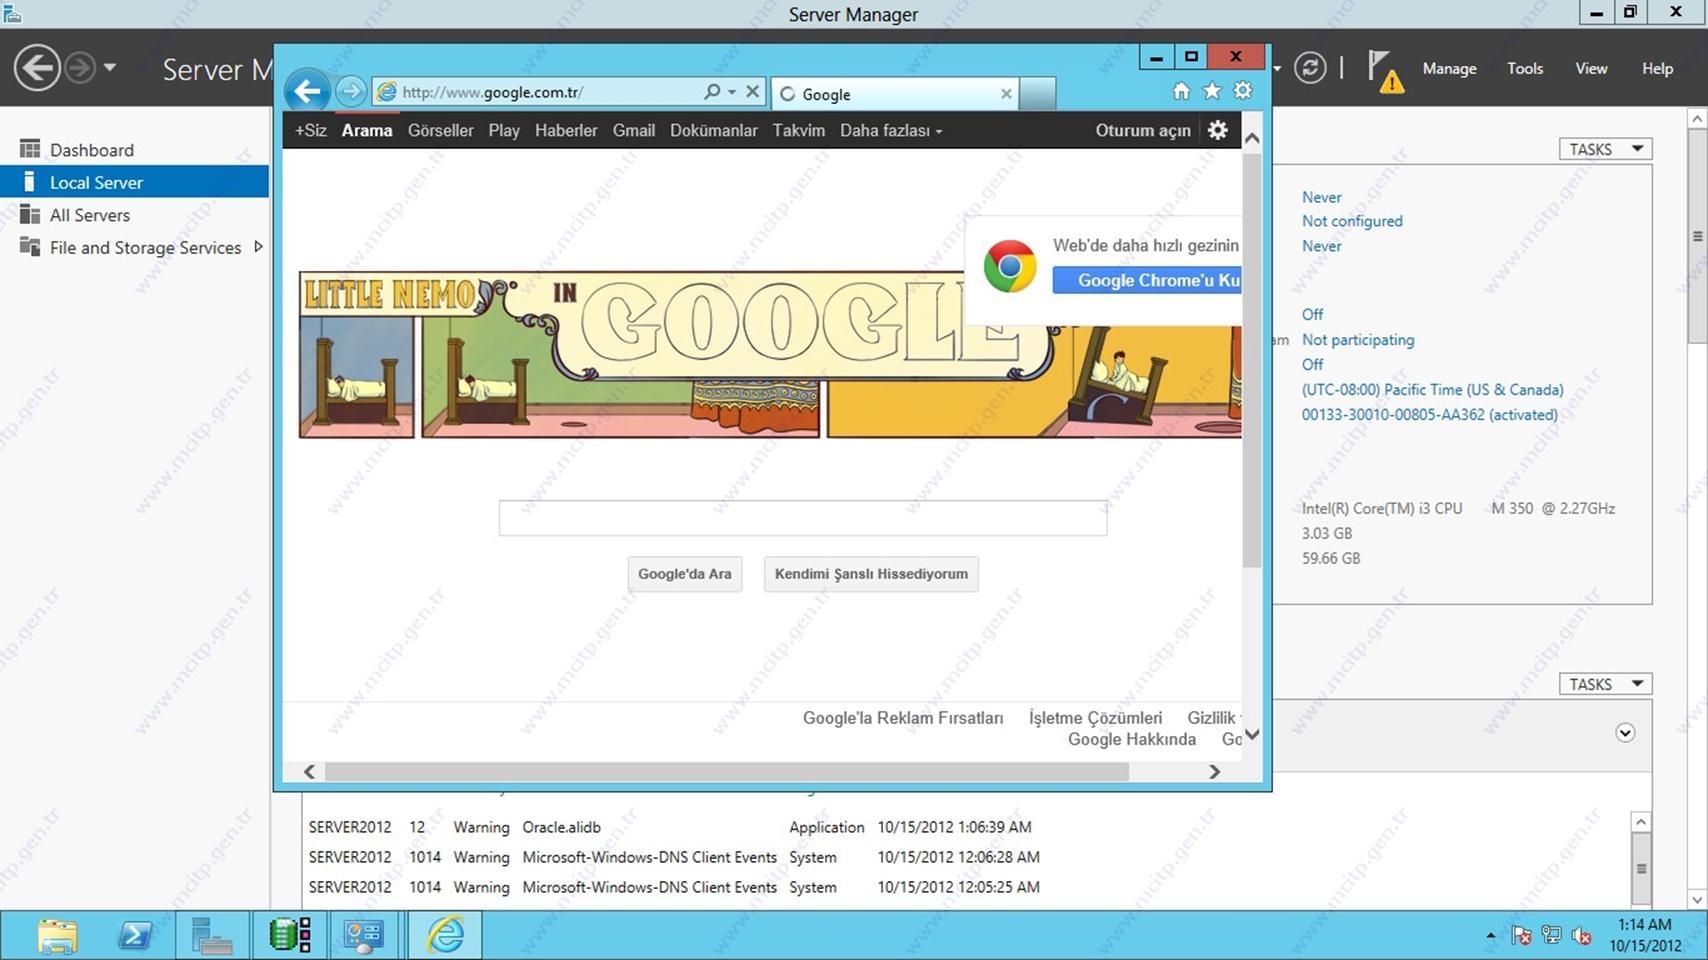Open Play in Google bar

pyautogui.click(x=504, y=131)
